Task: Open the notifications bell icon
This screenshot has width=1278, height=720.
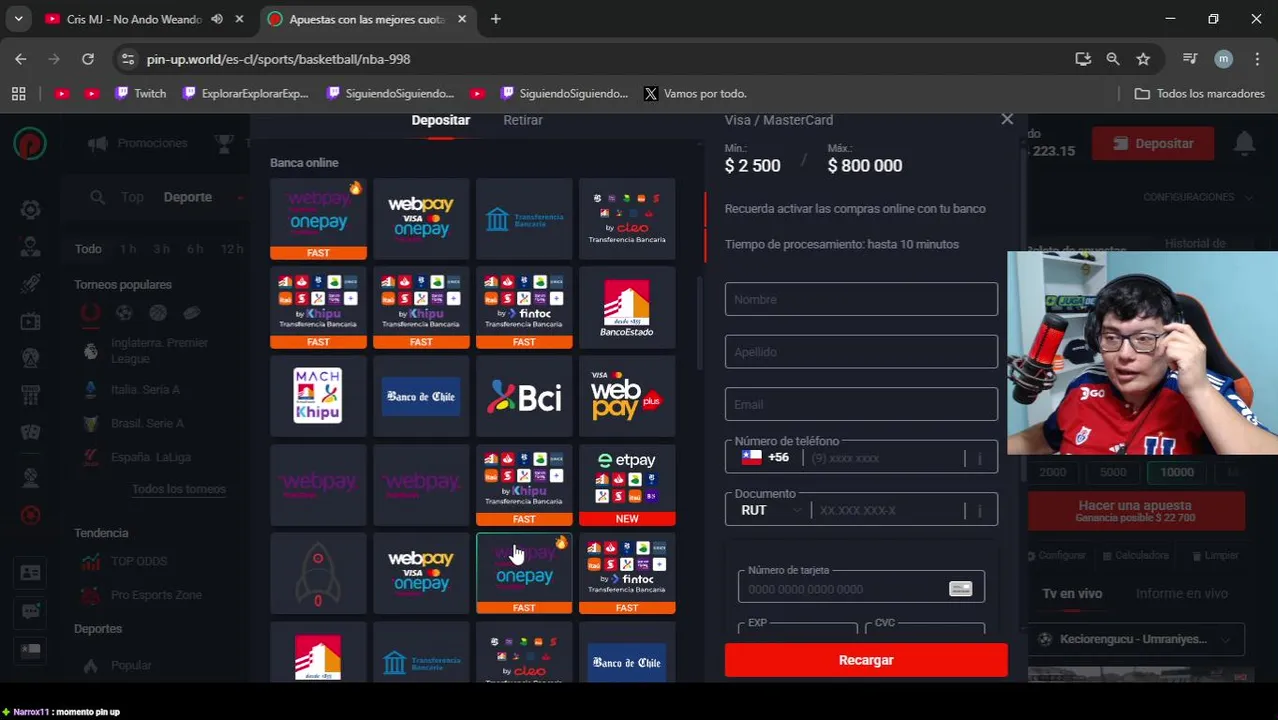Action: [x=1244, y=143]
